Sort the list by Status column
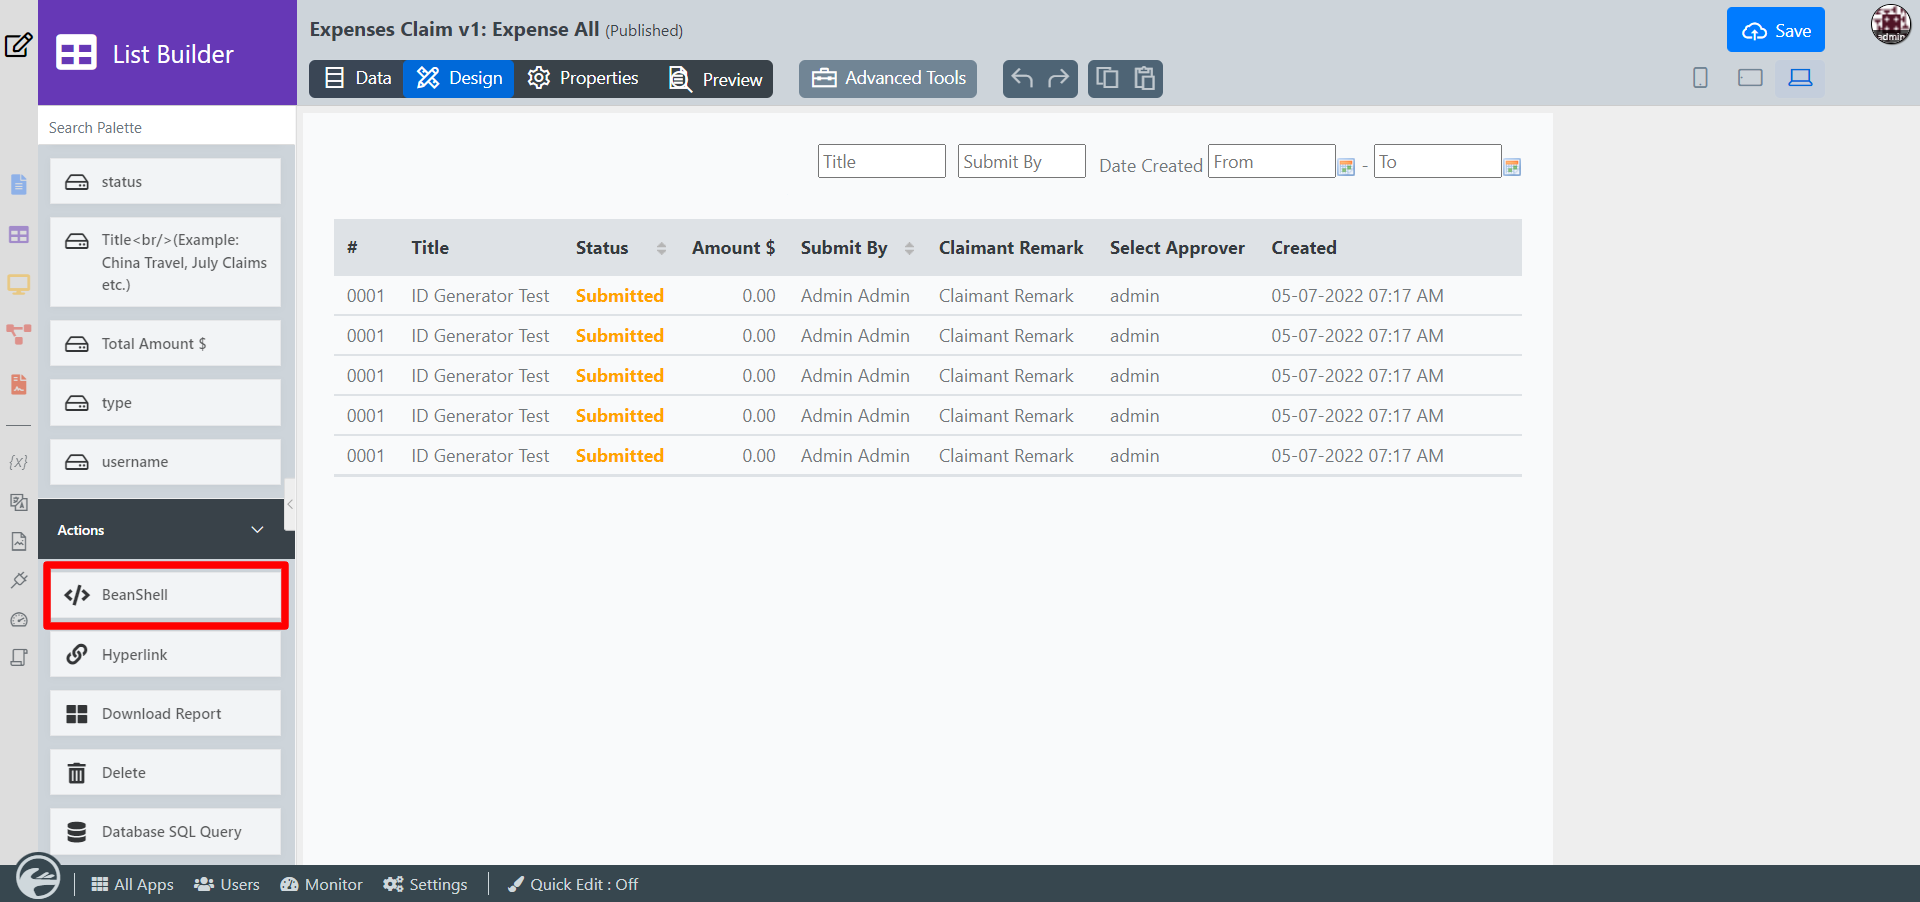The height and width of the screenshot is (902, 1920). click(x=661, y=248)
